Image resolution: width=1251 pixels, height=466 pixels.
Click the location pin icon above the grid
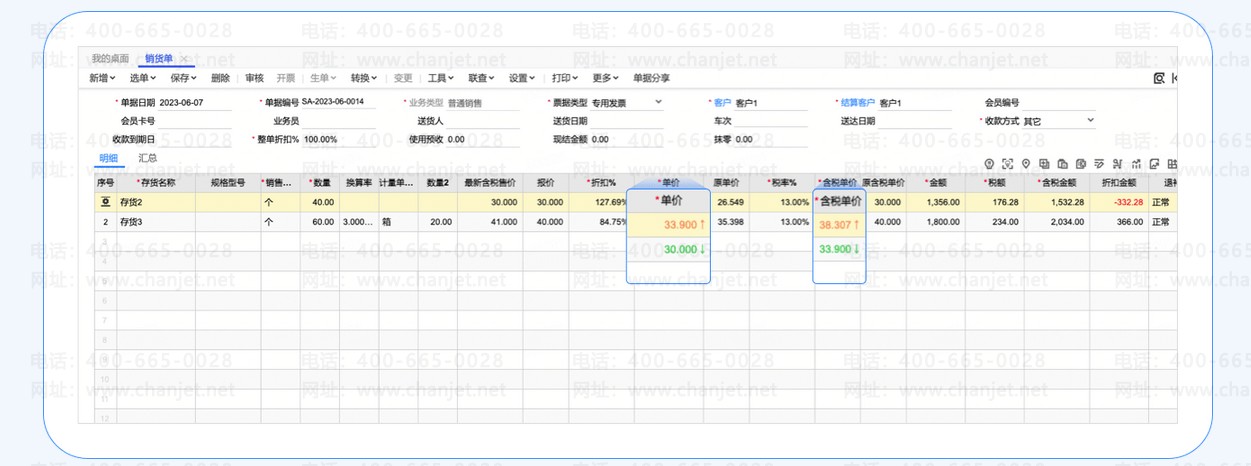(1026, 164)
